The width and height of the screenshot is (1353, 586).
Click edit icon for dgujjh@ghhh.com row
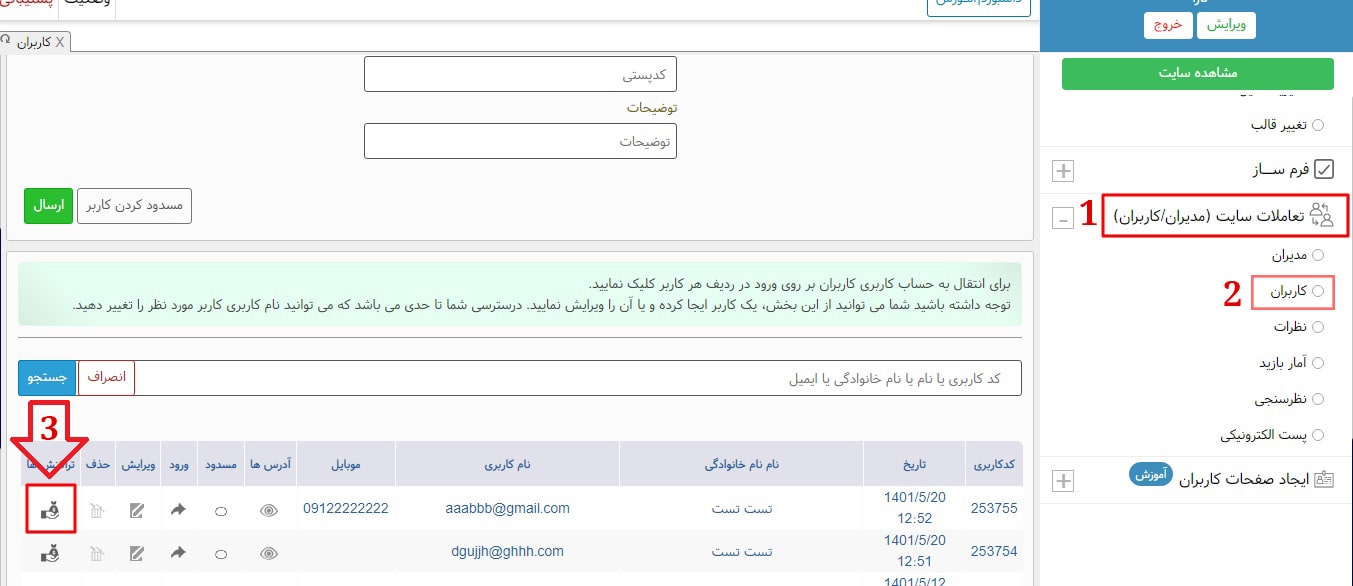click(x=137, y=552)
